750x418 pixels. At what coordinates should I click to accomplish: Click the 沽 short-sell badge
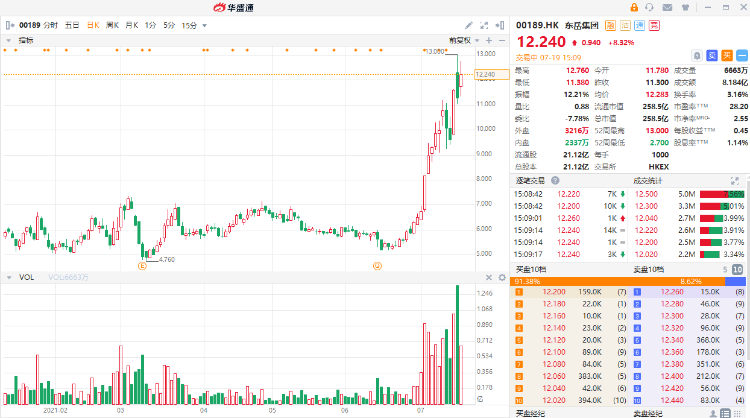tap(625, 25)
